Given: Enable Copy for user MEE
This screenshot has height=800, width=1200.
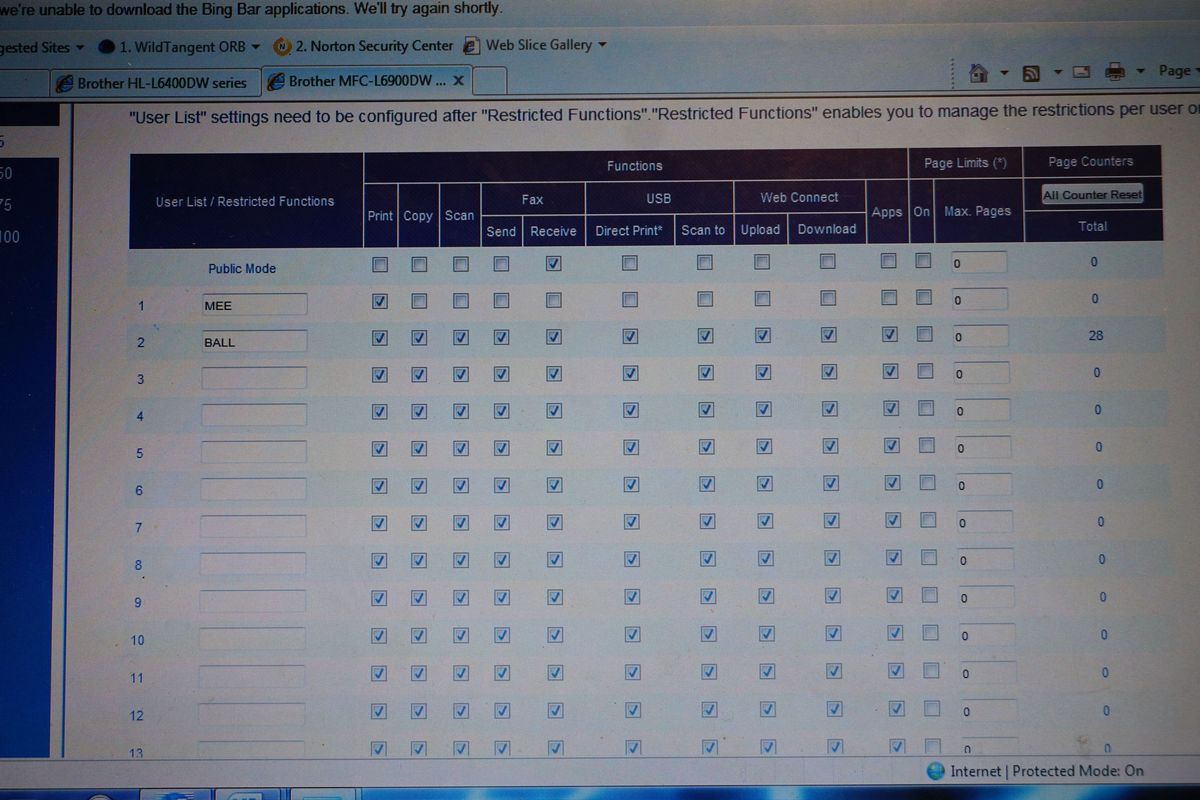Looking at the screenshot, I should [419, 301].
